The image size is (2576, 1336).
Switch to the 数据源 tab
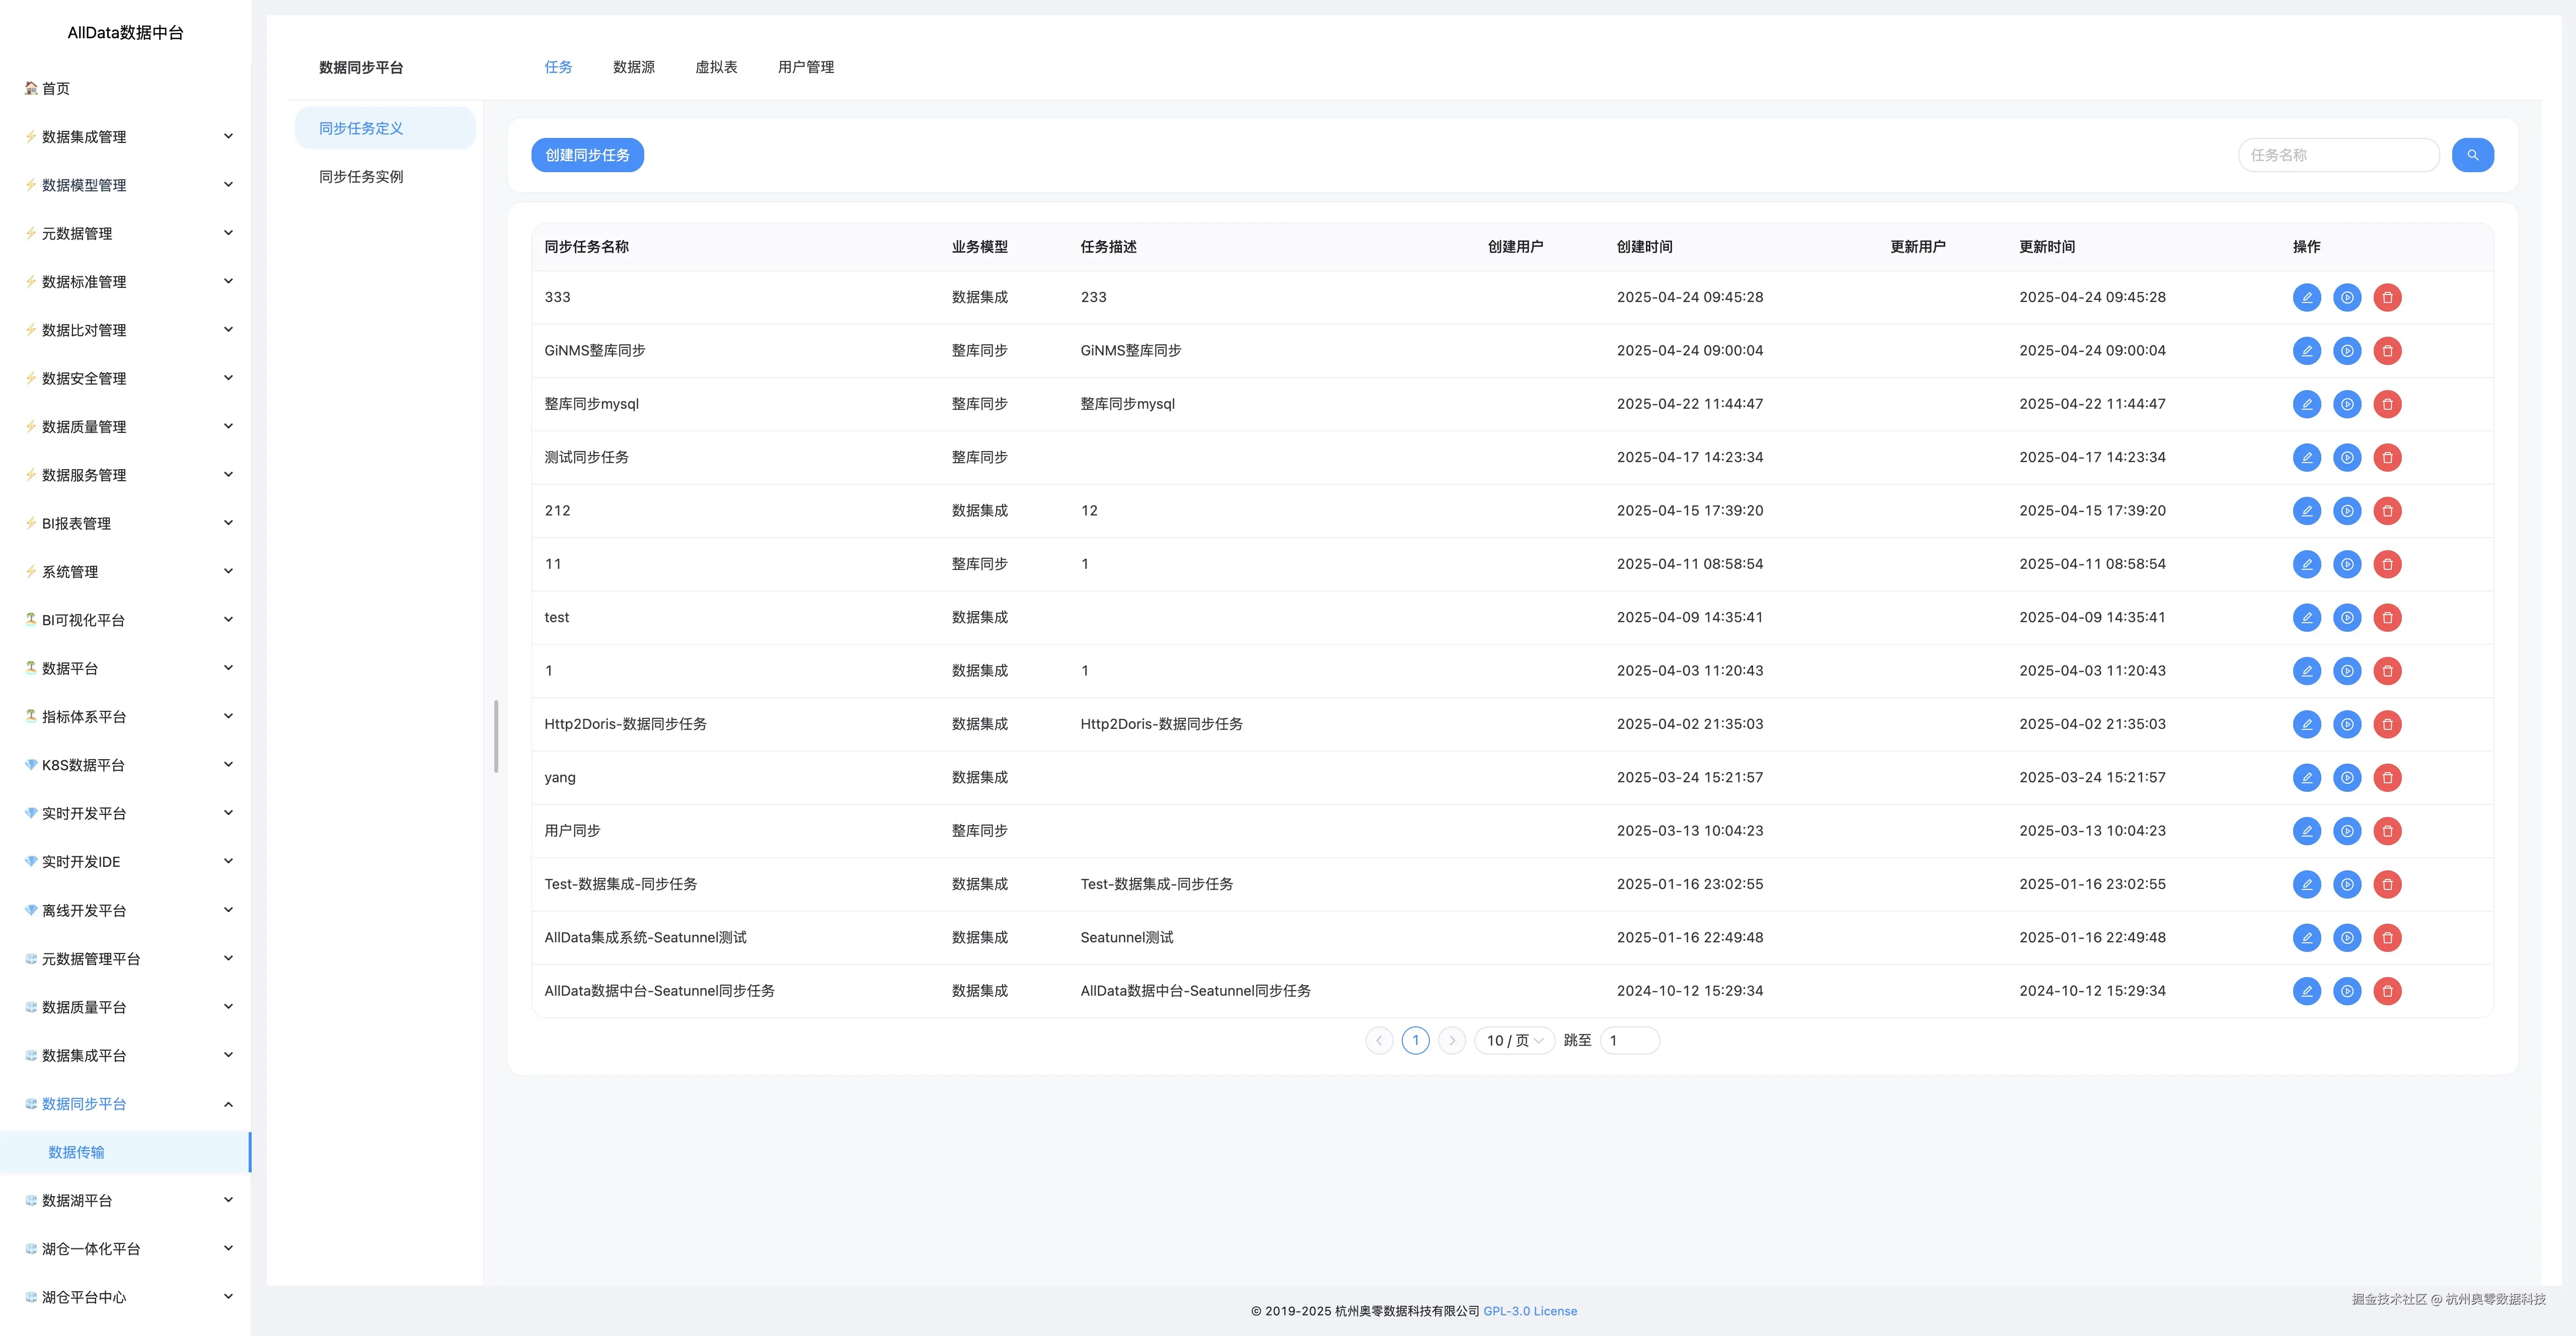(633, 67)
